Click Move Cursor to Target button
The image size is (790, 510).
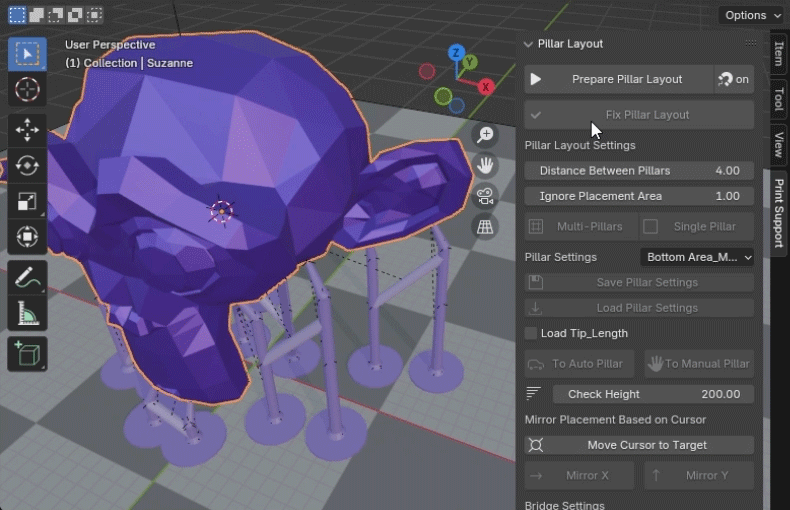pyautogui.click(x=639, y=445)
